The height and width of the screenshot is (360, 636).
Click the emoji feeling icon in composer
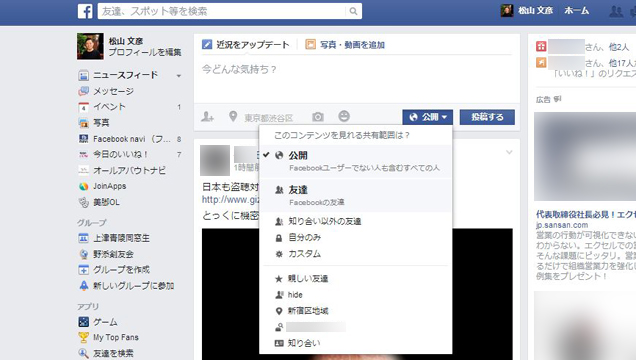pos(344,116)
